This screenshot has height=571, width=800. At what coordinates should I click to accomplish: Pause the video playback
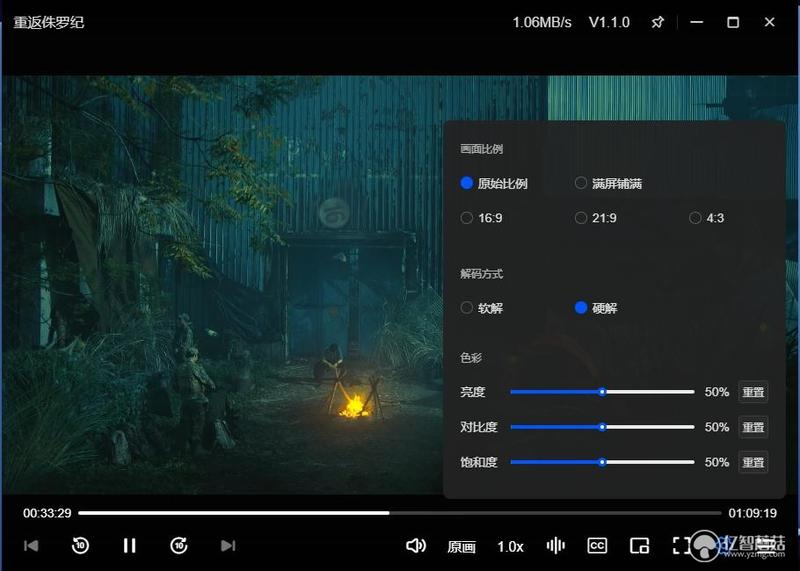130,545
